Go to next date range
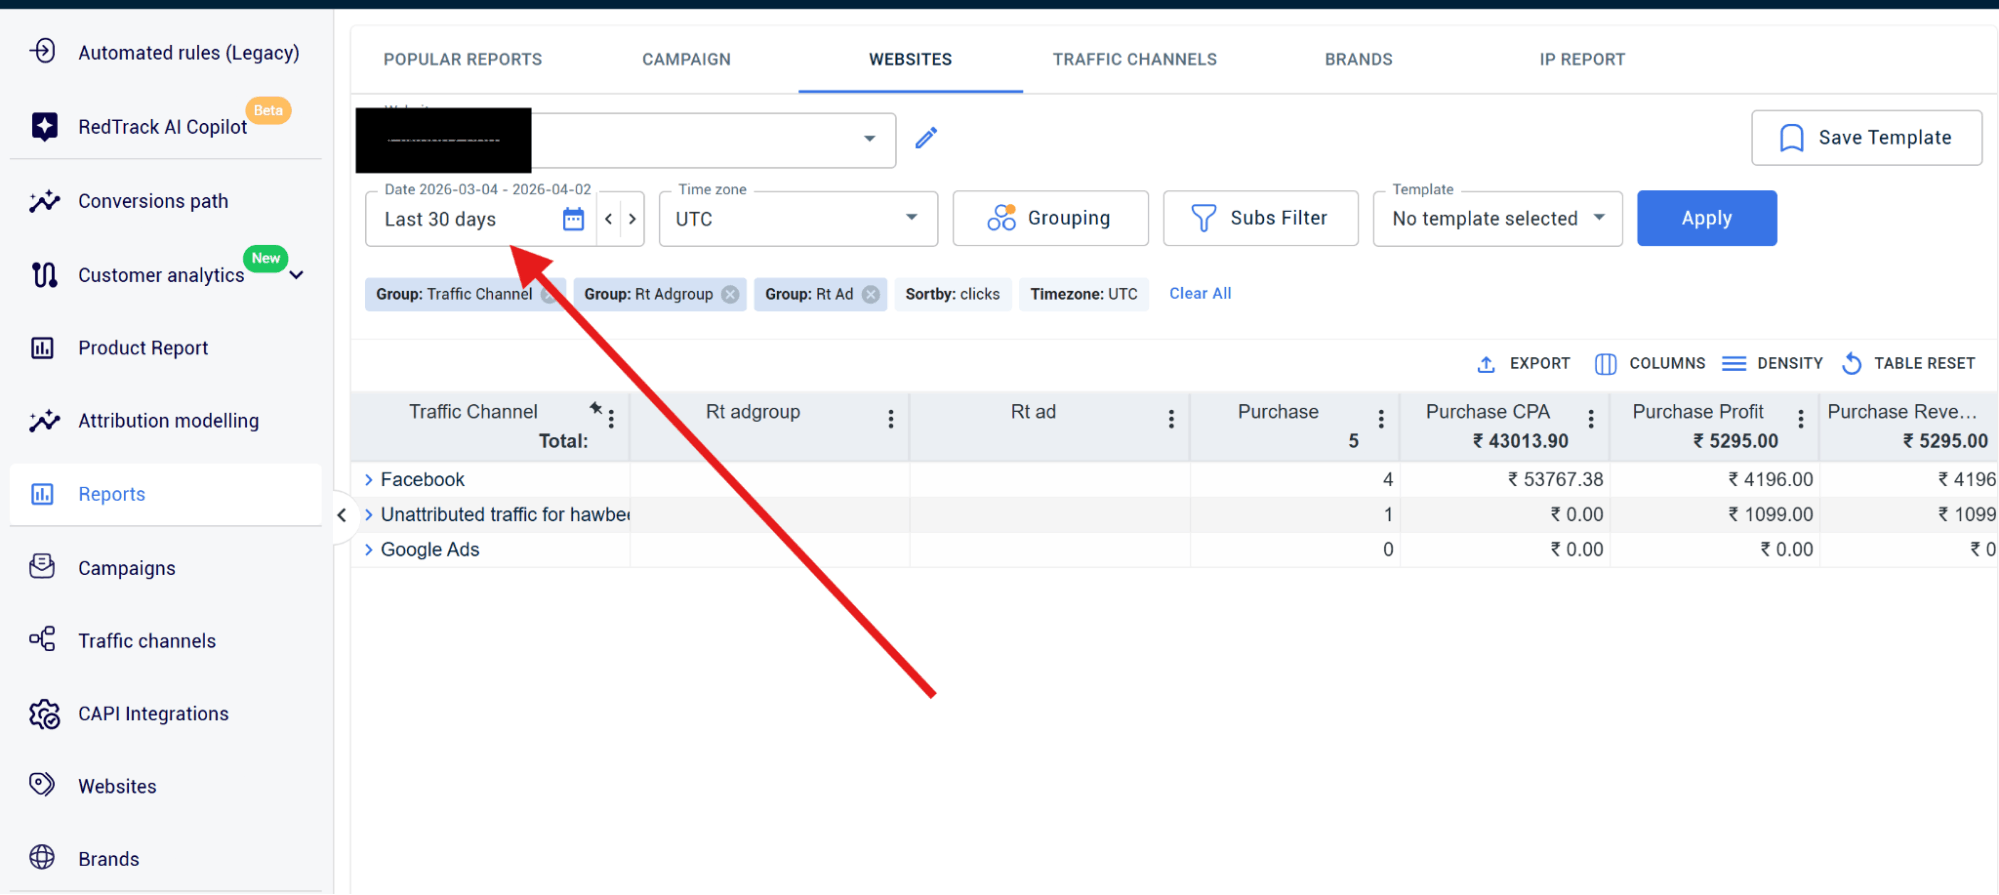This screenshot has height=895, width=1999. click(x=632, y=219)
